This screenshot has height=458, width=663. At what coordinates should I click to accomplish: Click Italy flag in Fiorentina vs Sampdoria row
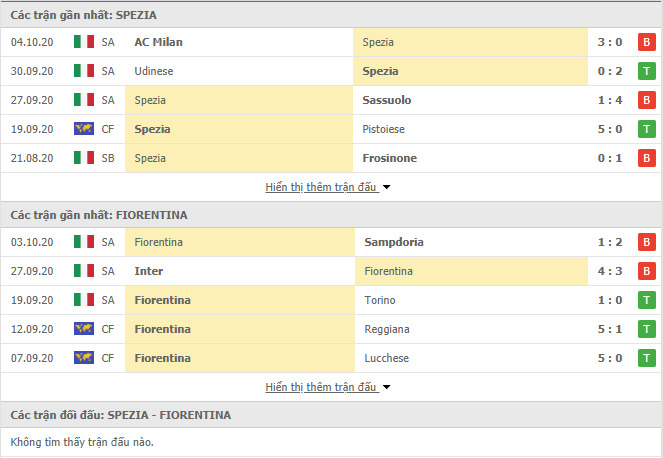[x=84, y=242]
